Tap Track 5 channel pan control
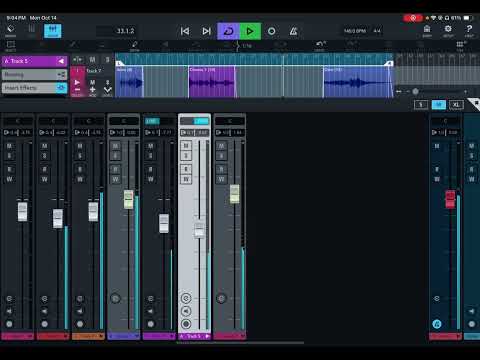The height and width of the screenshot is (360, 480). pos(194,121)
